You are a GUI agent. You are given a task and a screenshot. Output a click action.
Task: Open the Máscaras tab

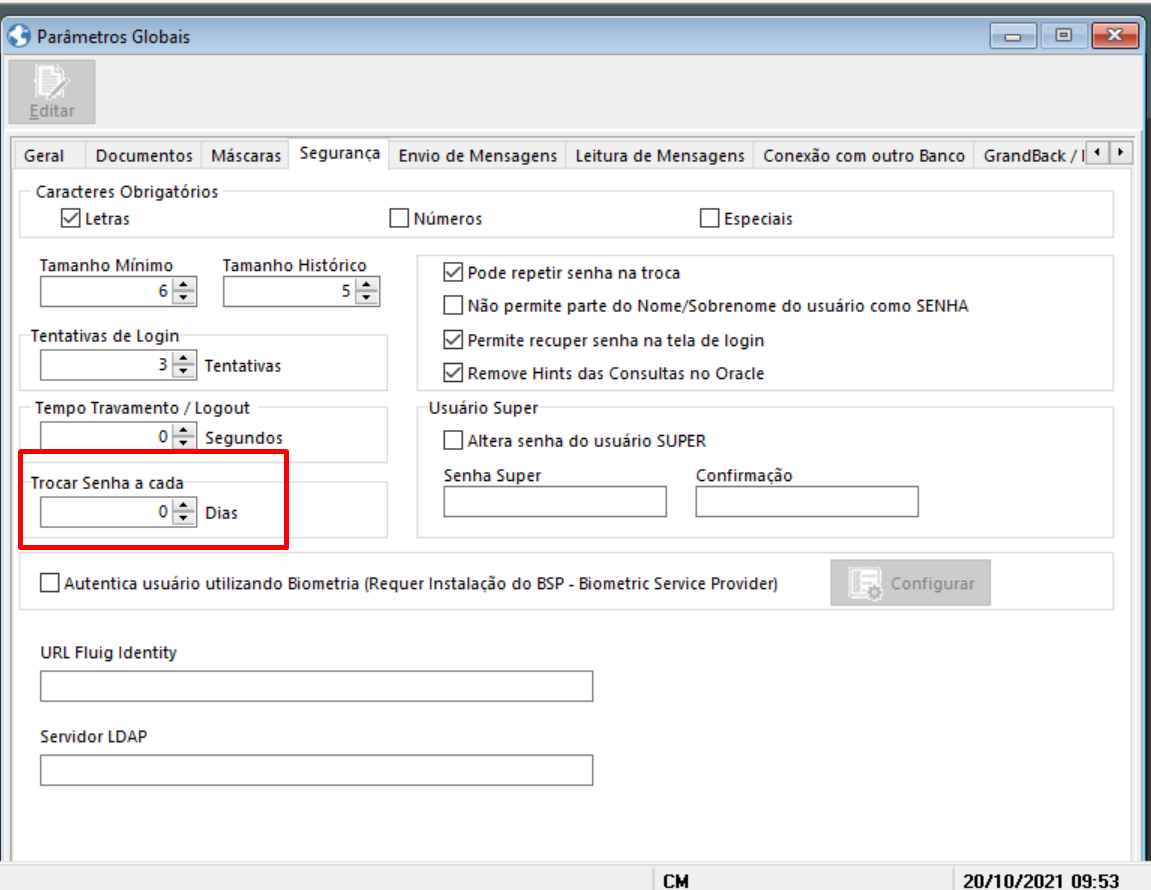pyautogui.click(x=246, y=156)
